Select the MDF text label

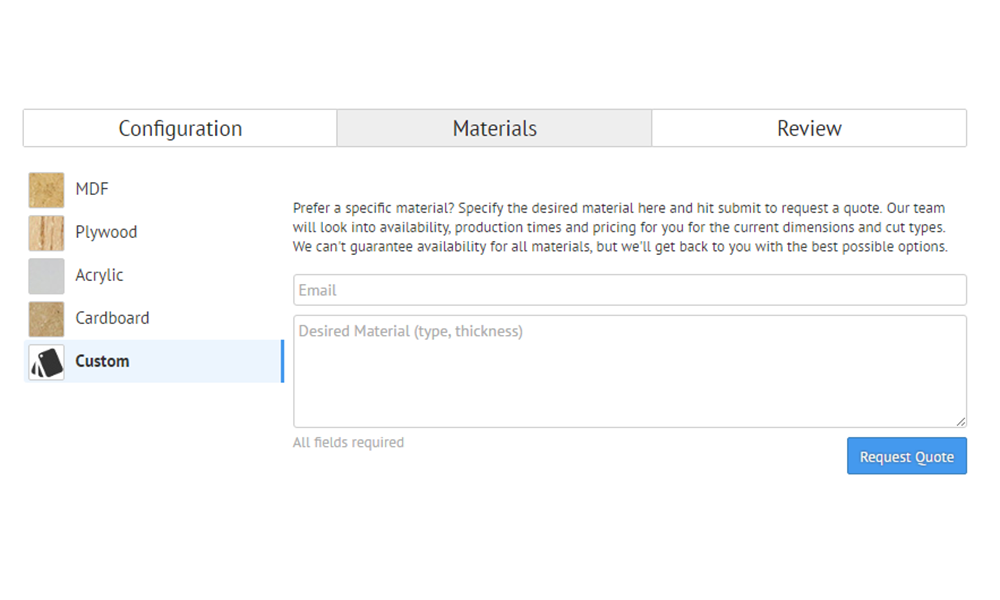[x=92, y=189]
